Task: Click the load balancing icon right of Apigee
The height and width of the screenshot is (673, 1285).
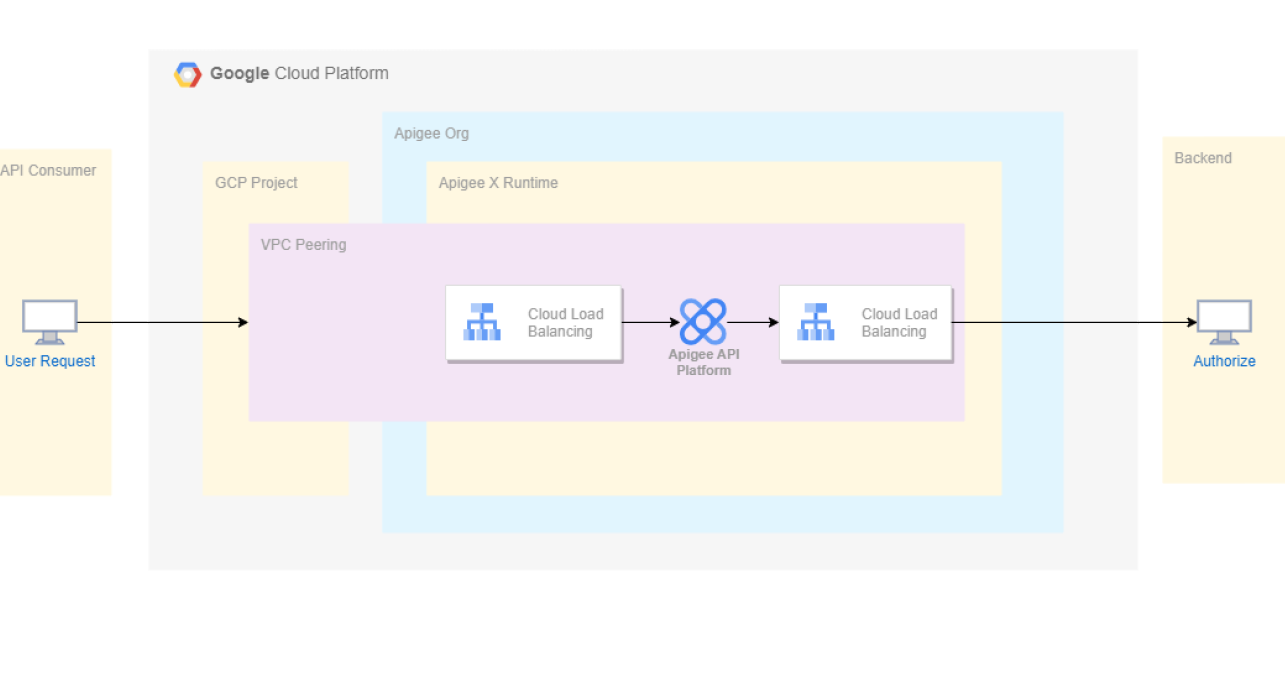Action: coord(816,322)
